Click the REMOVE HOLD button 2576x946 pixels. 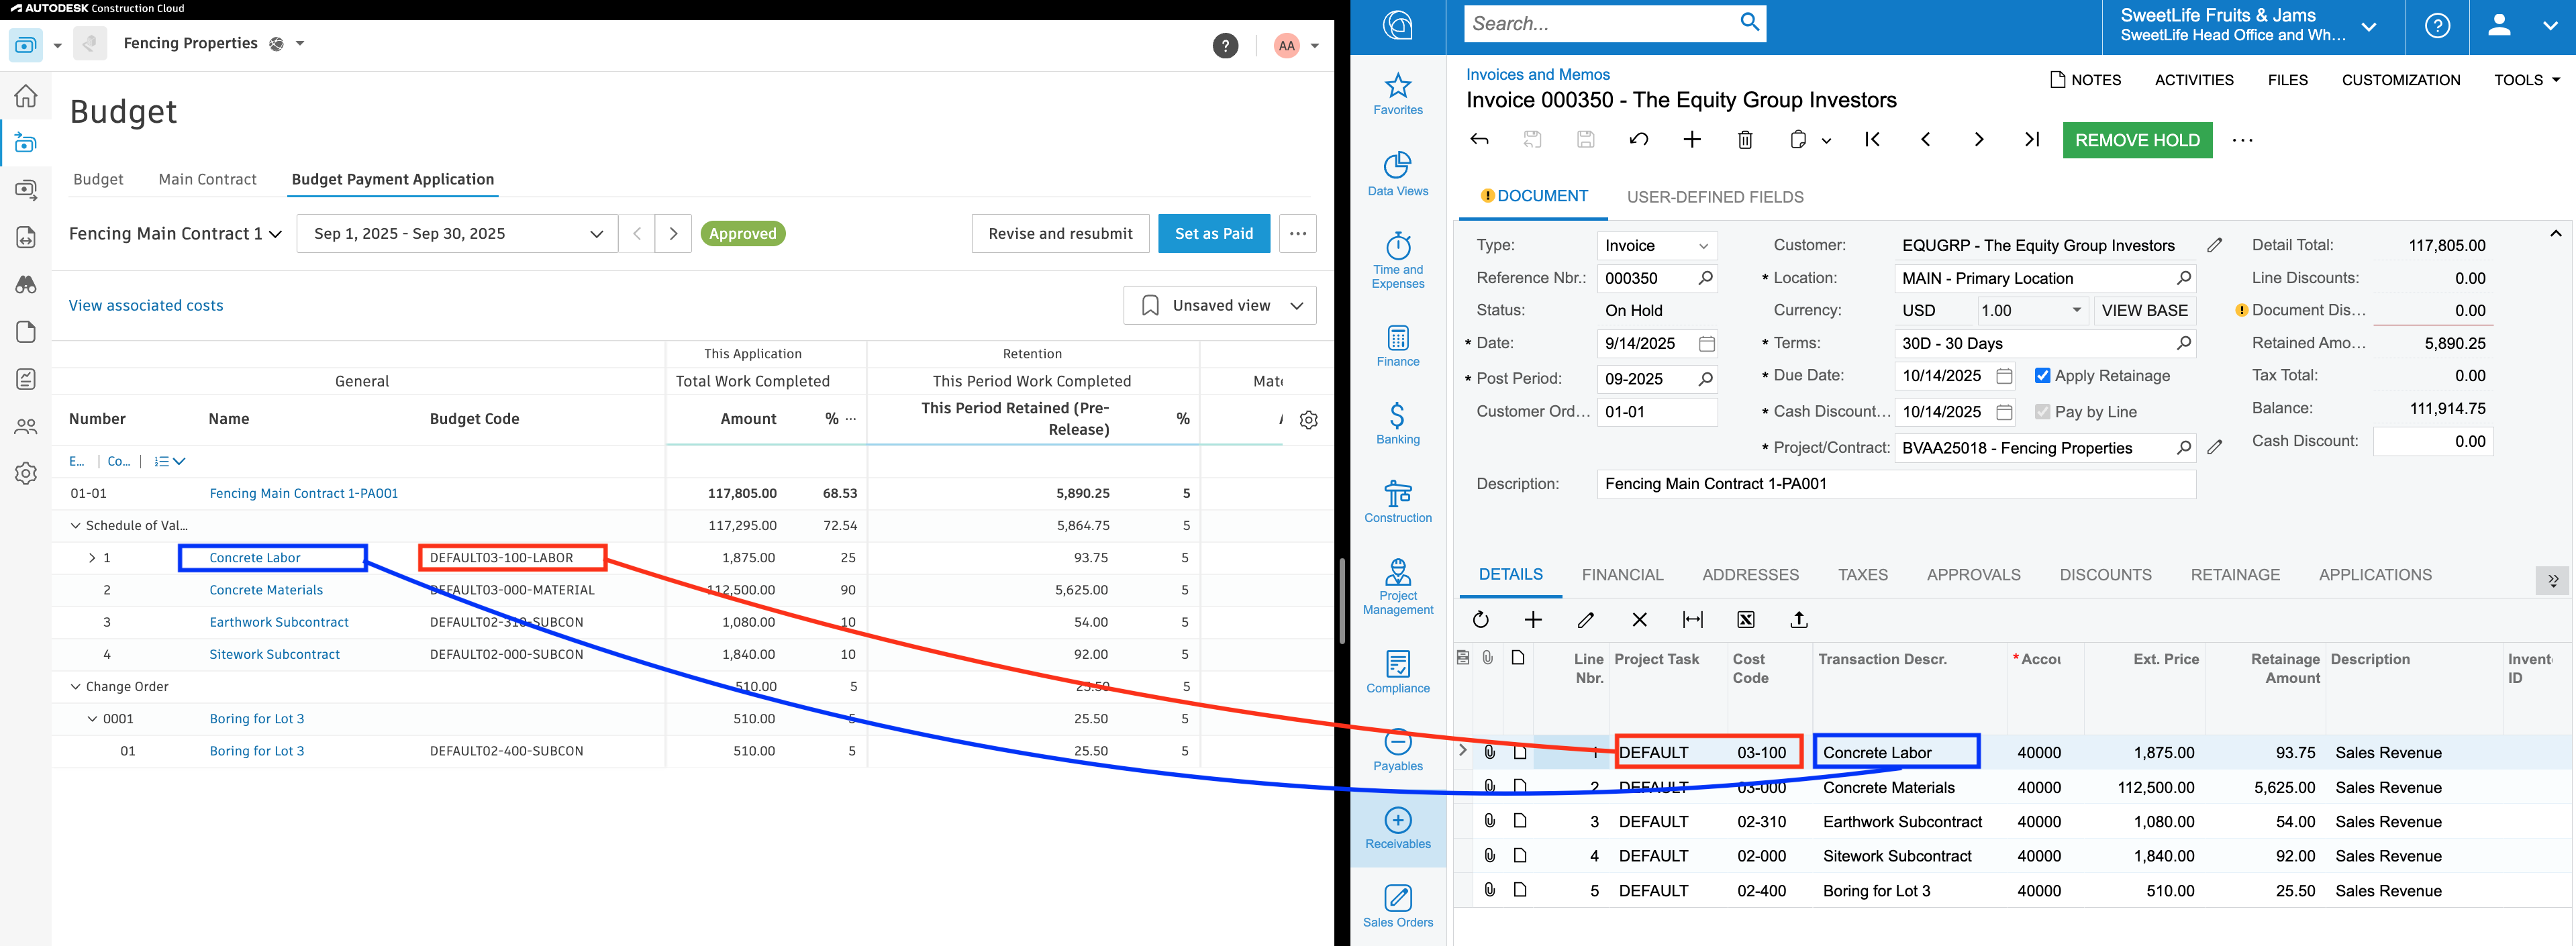(2137, 140)
